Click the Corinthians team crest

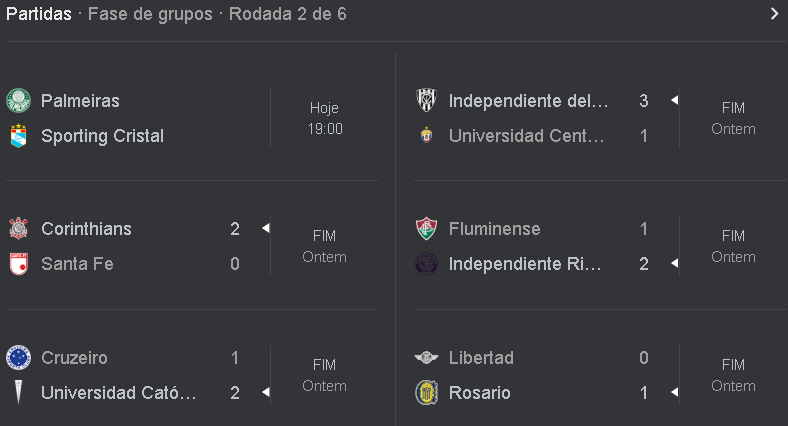(18, 229)
